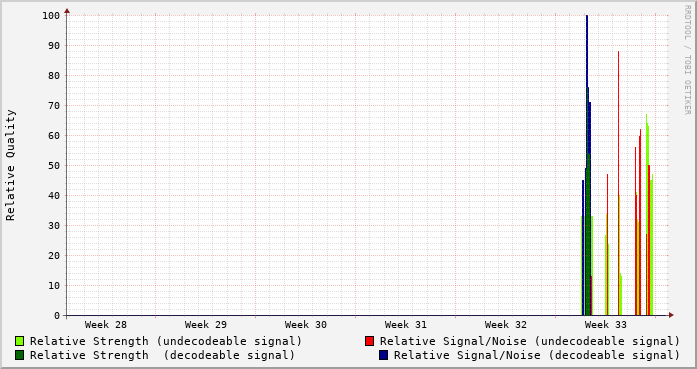697x369 pixels.
Task: Select the Week 31 axis label
Action: [406, 325]
